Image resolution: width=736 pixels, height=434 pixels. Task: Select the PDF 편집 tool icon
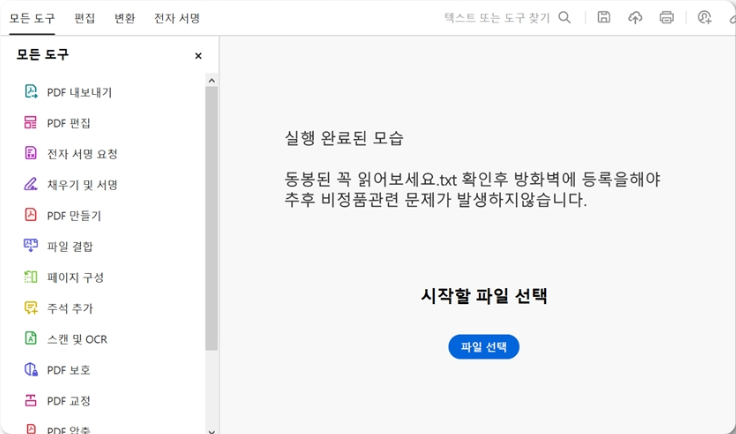(30, 123)
